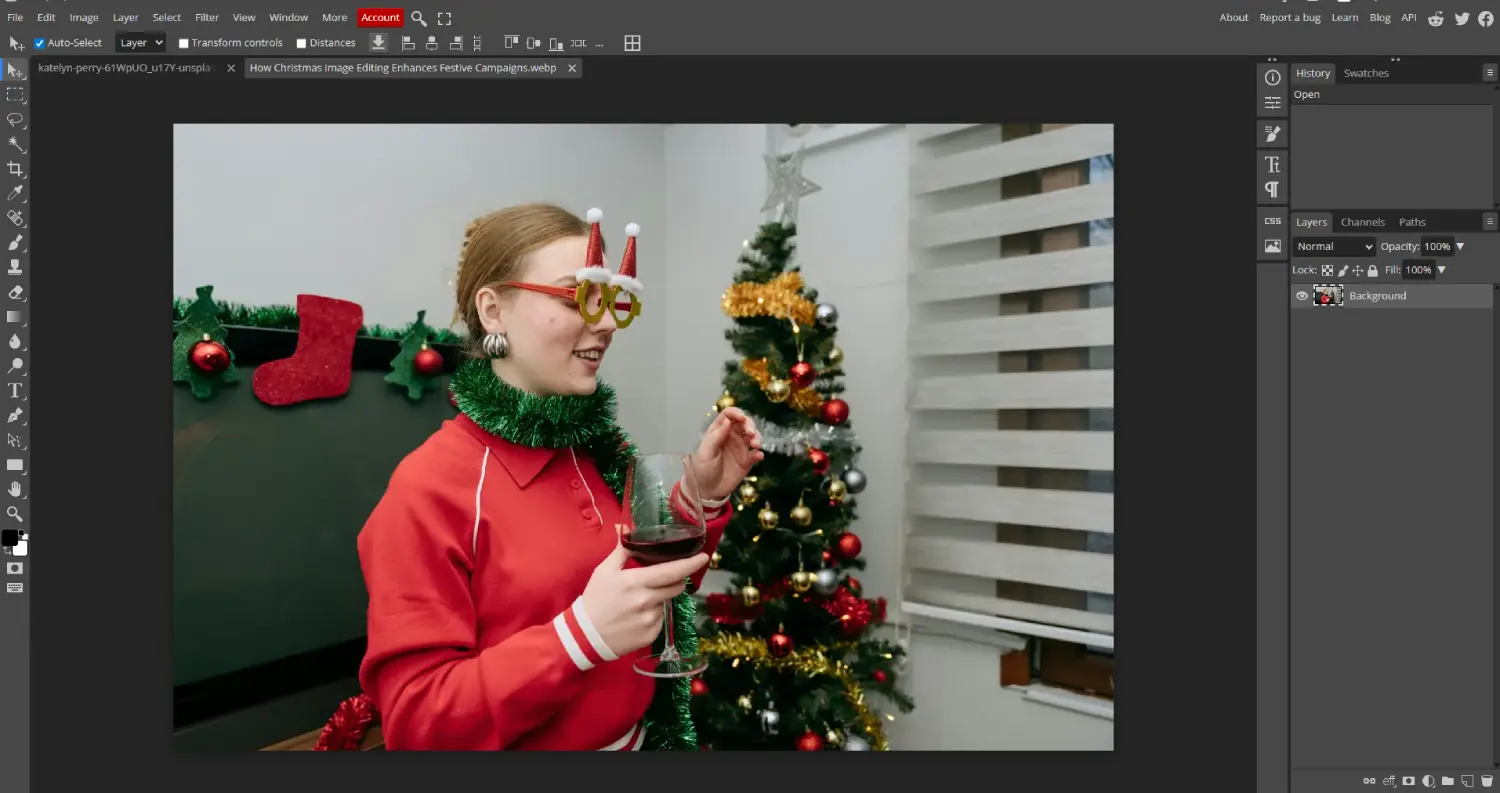Click the black foreground color swatch

pyautogui.click(x=10, y=538)
